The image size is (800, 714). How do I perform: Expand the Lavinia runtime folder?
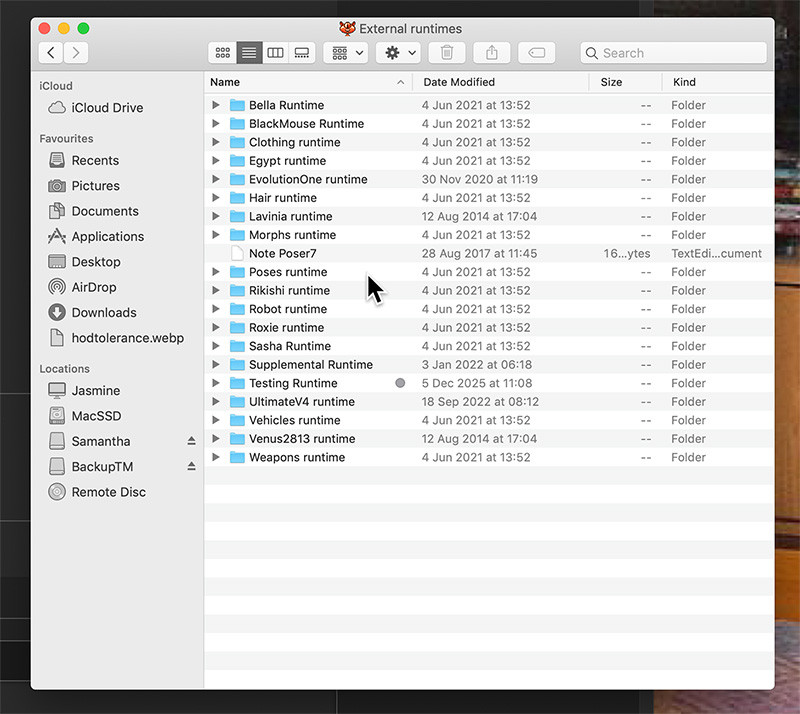[216, 216]
